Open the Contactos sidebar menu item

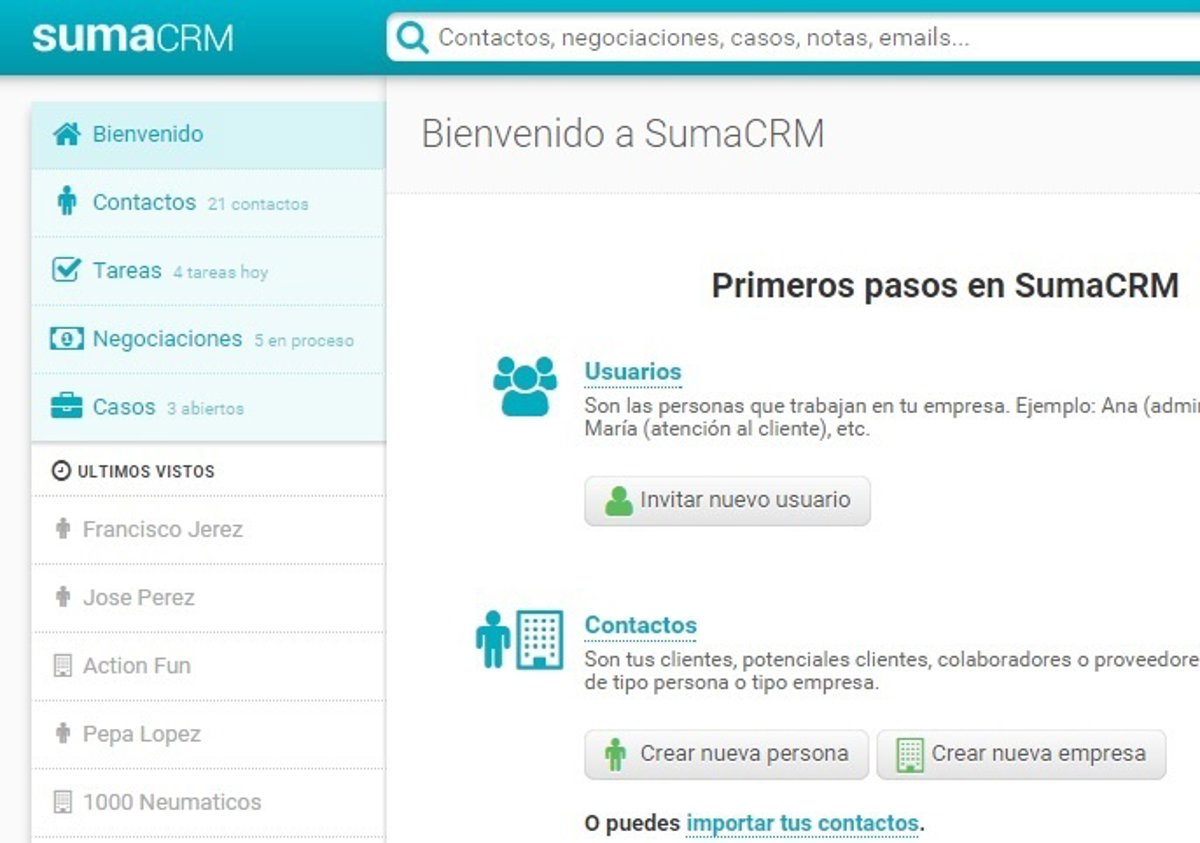[x=144, y=202]
